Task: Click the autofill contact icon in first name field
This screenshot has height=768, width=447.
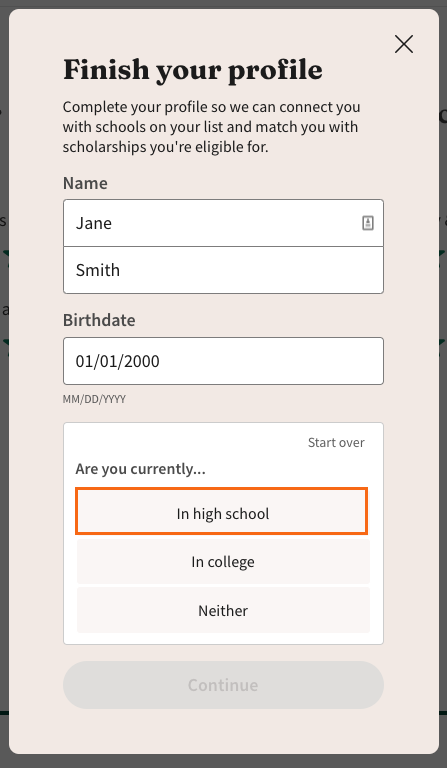Action: pyautogui.click(x=368, y=223)
